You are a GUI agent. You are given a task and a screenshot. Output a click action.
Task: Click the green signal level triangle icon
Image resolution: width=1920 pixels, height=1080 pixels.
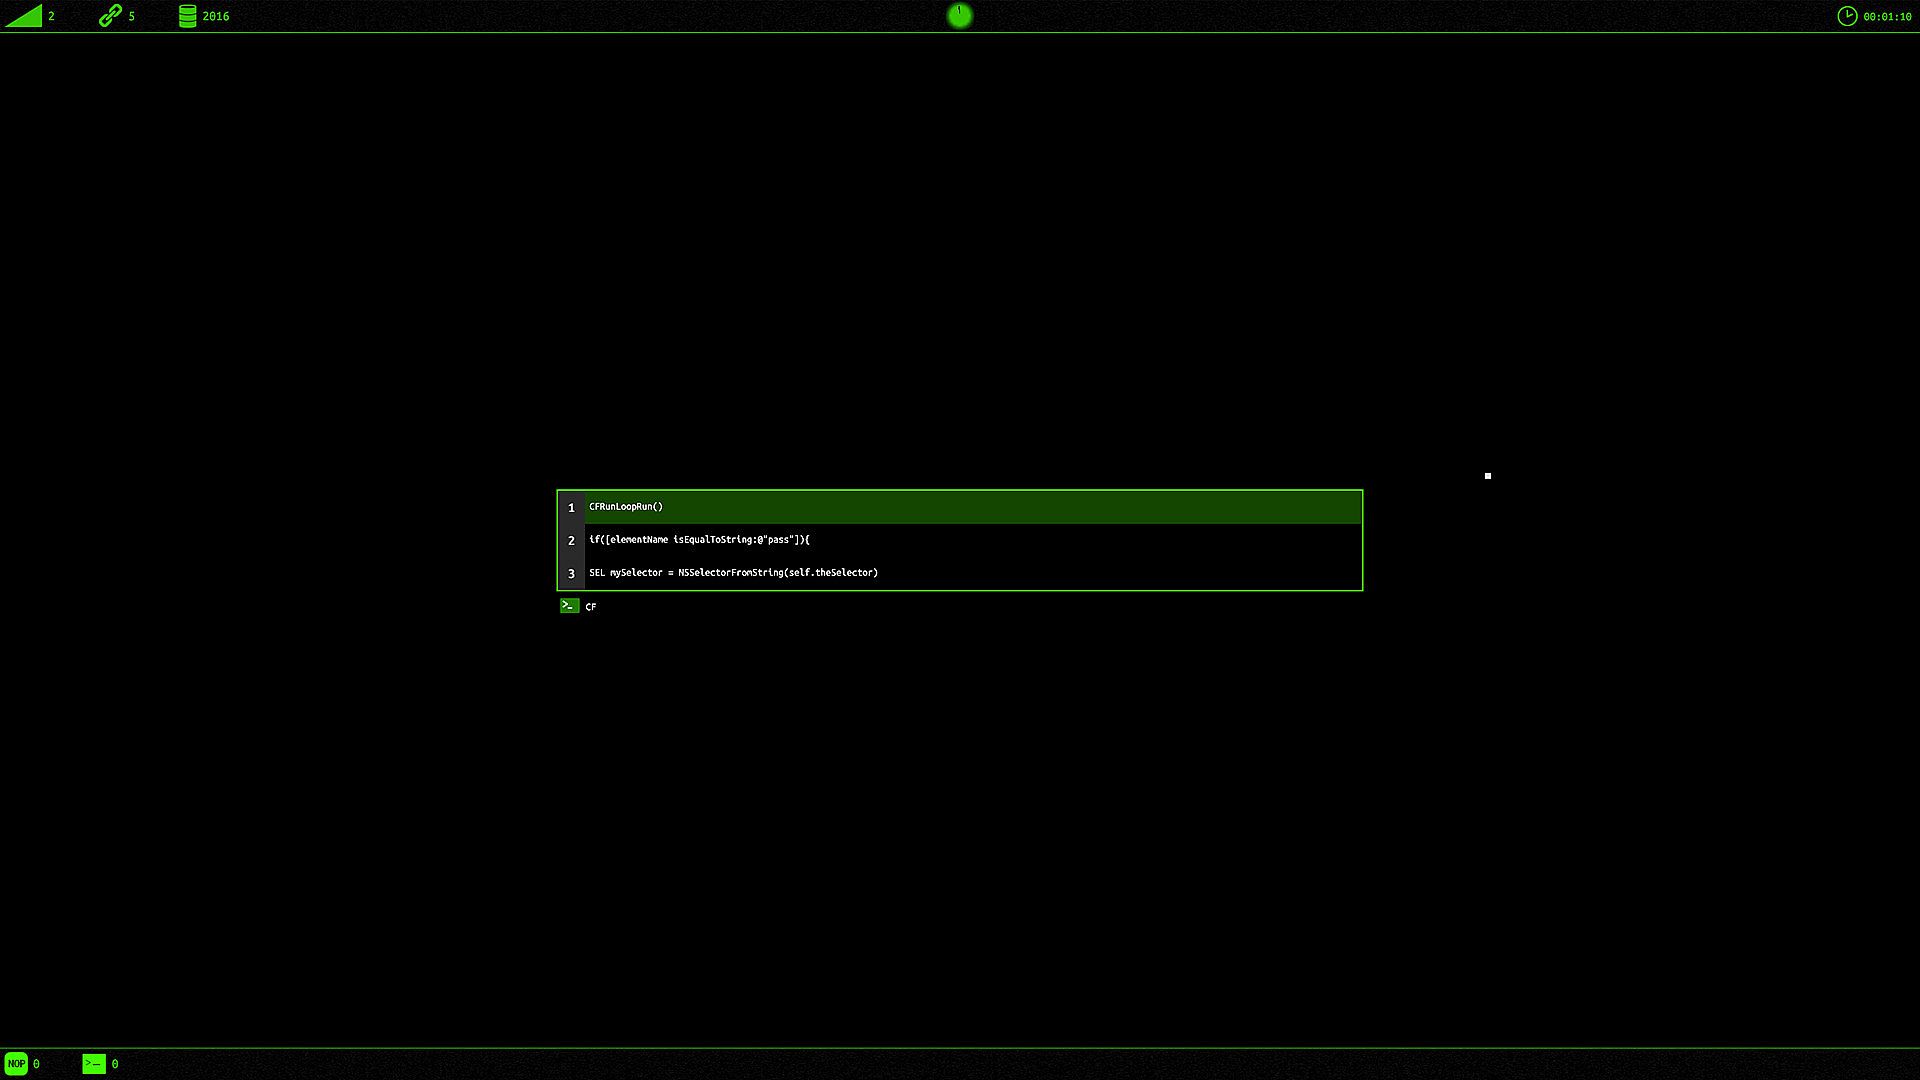pyautogui.click(x=26, y=17)
